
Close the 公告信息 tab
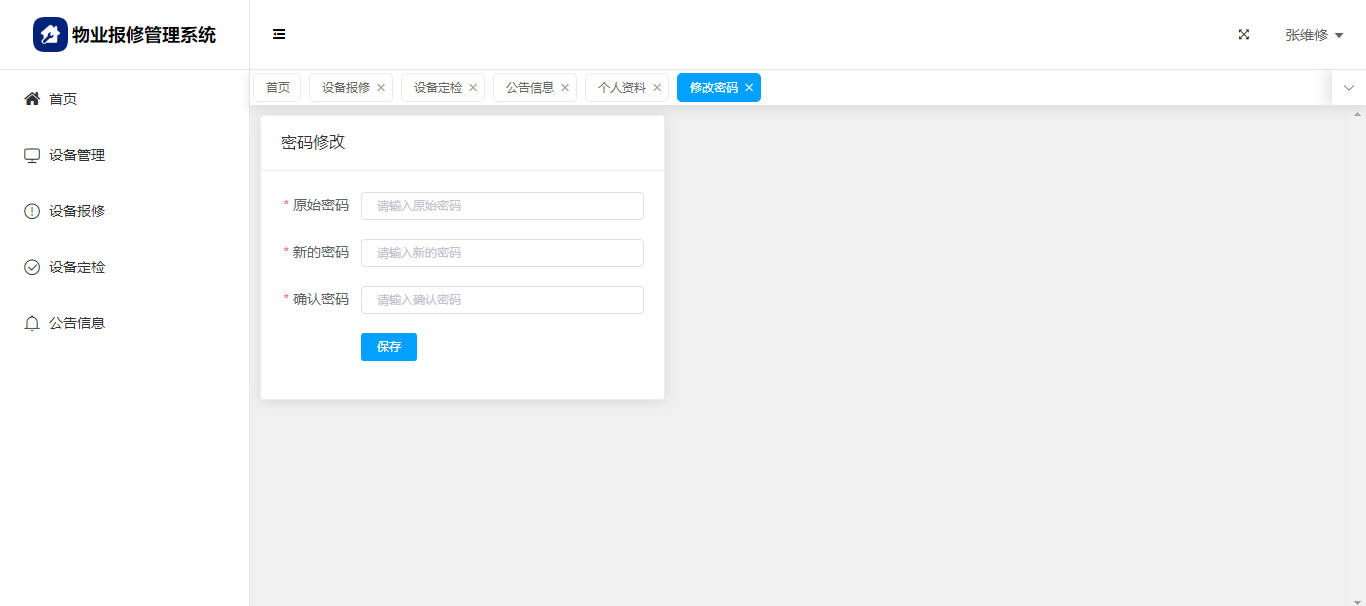point(565,88)
